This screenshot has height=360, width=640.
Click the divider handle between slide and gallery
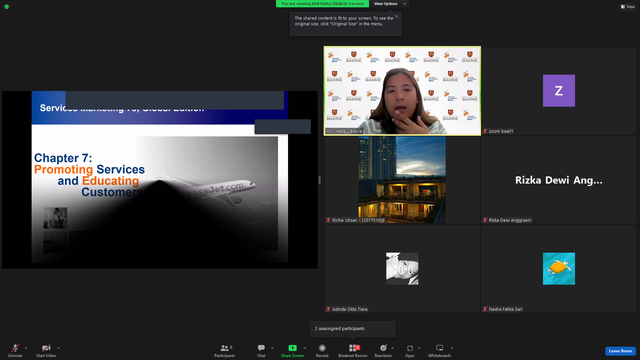click(320, 180)
